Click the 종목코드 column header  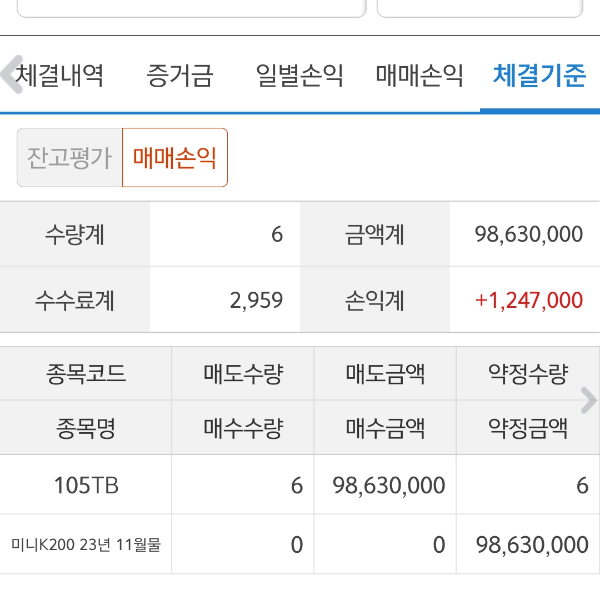86,375
